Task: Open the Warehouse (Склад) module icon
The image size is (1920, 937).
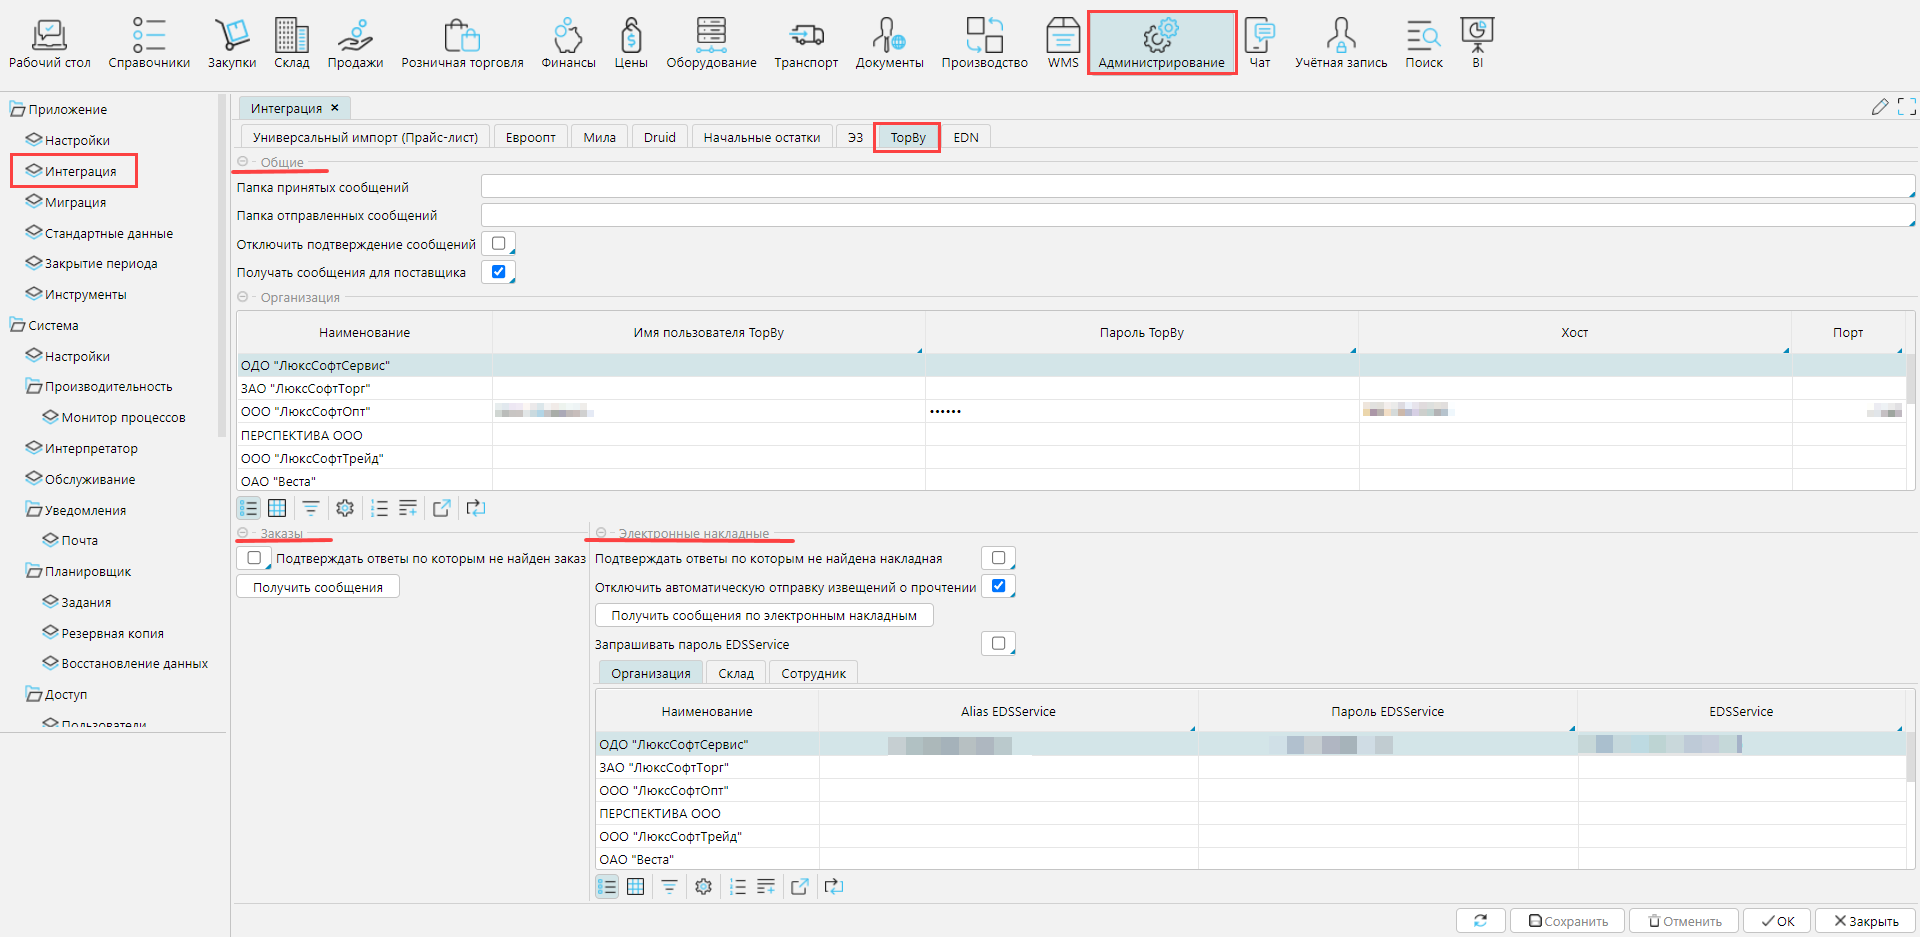Action: (x=291, y=43)
